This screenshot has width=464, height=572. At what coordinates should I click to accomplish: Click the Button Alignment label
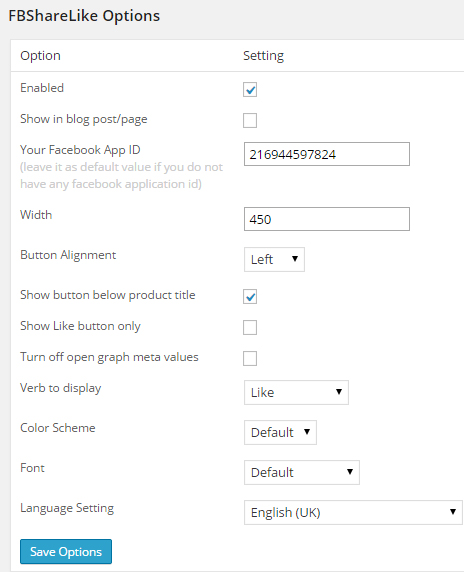coord(68,255)
